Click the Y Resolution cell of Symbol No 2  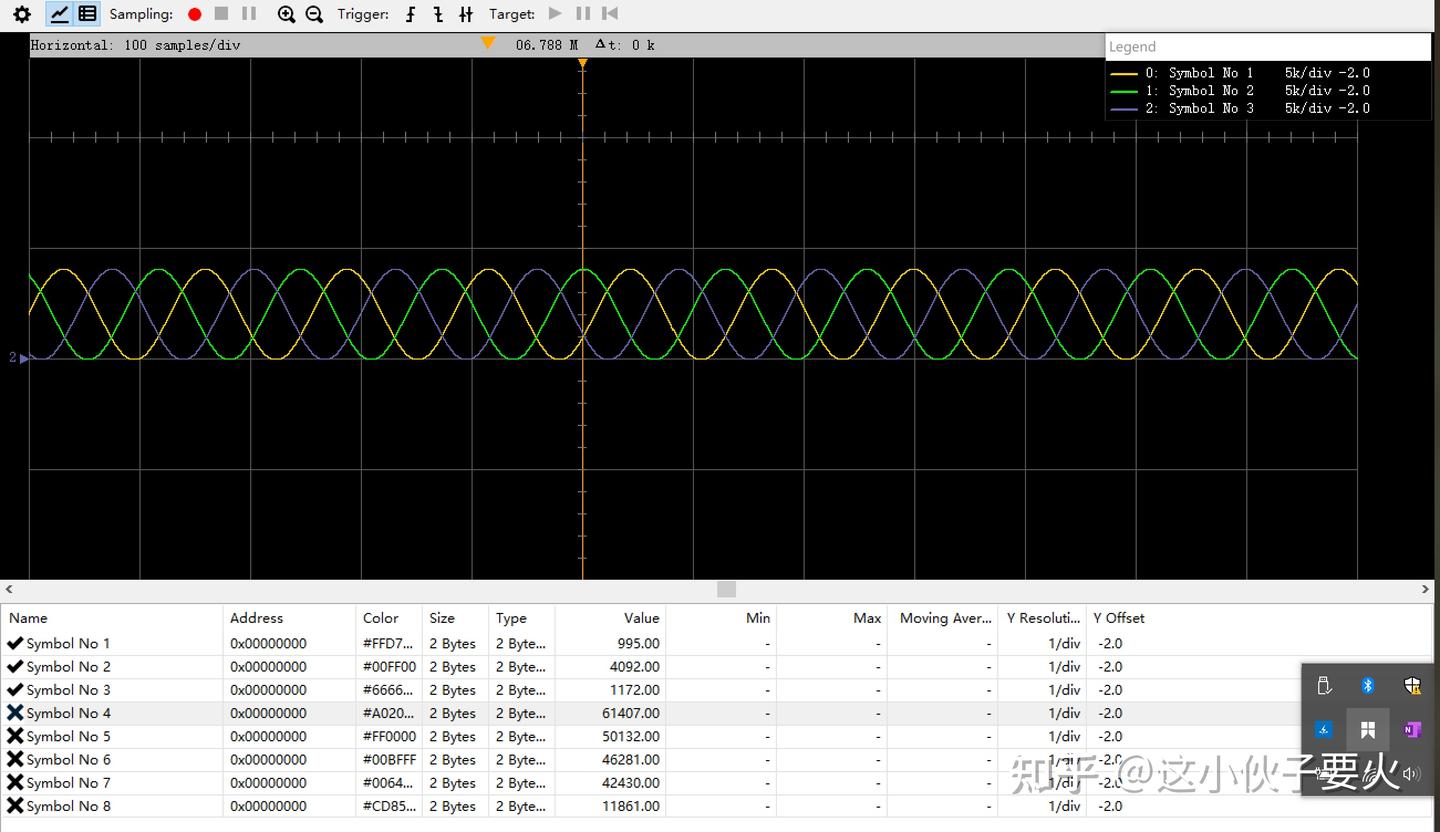[x=1042, y=667]
